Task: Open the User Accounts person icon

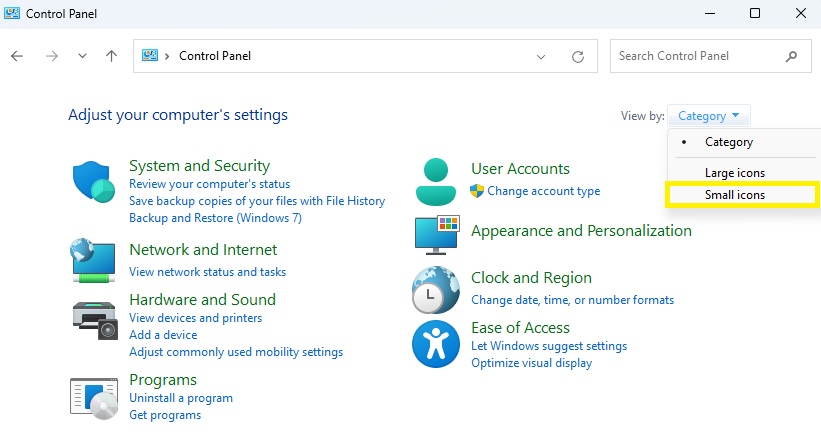Action: click(436, 182)
